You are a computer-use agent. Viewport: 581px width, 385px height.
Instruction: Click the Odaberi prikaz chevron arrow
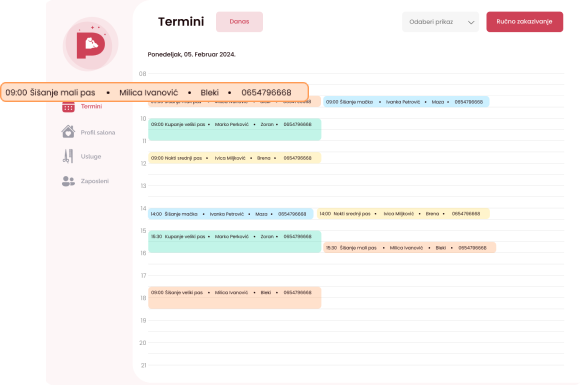point(471,22)
